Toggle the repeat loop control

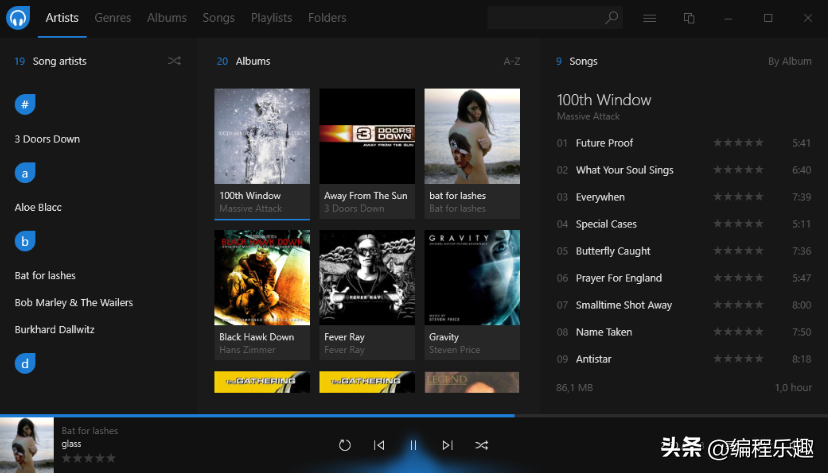[x=345, y=445]
